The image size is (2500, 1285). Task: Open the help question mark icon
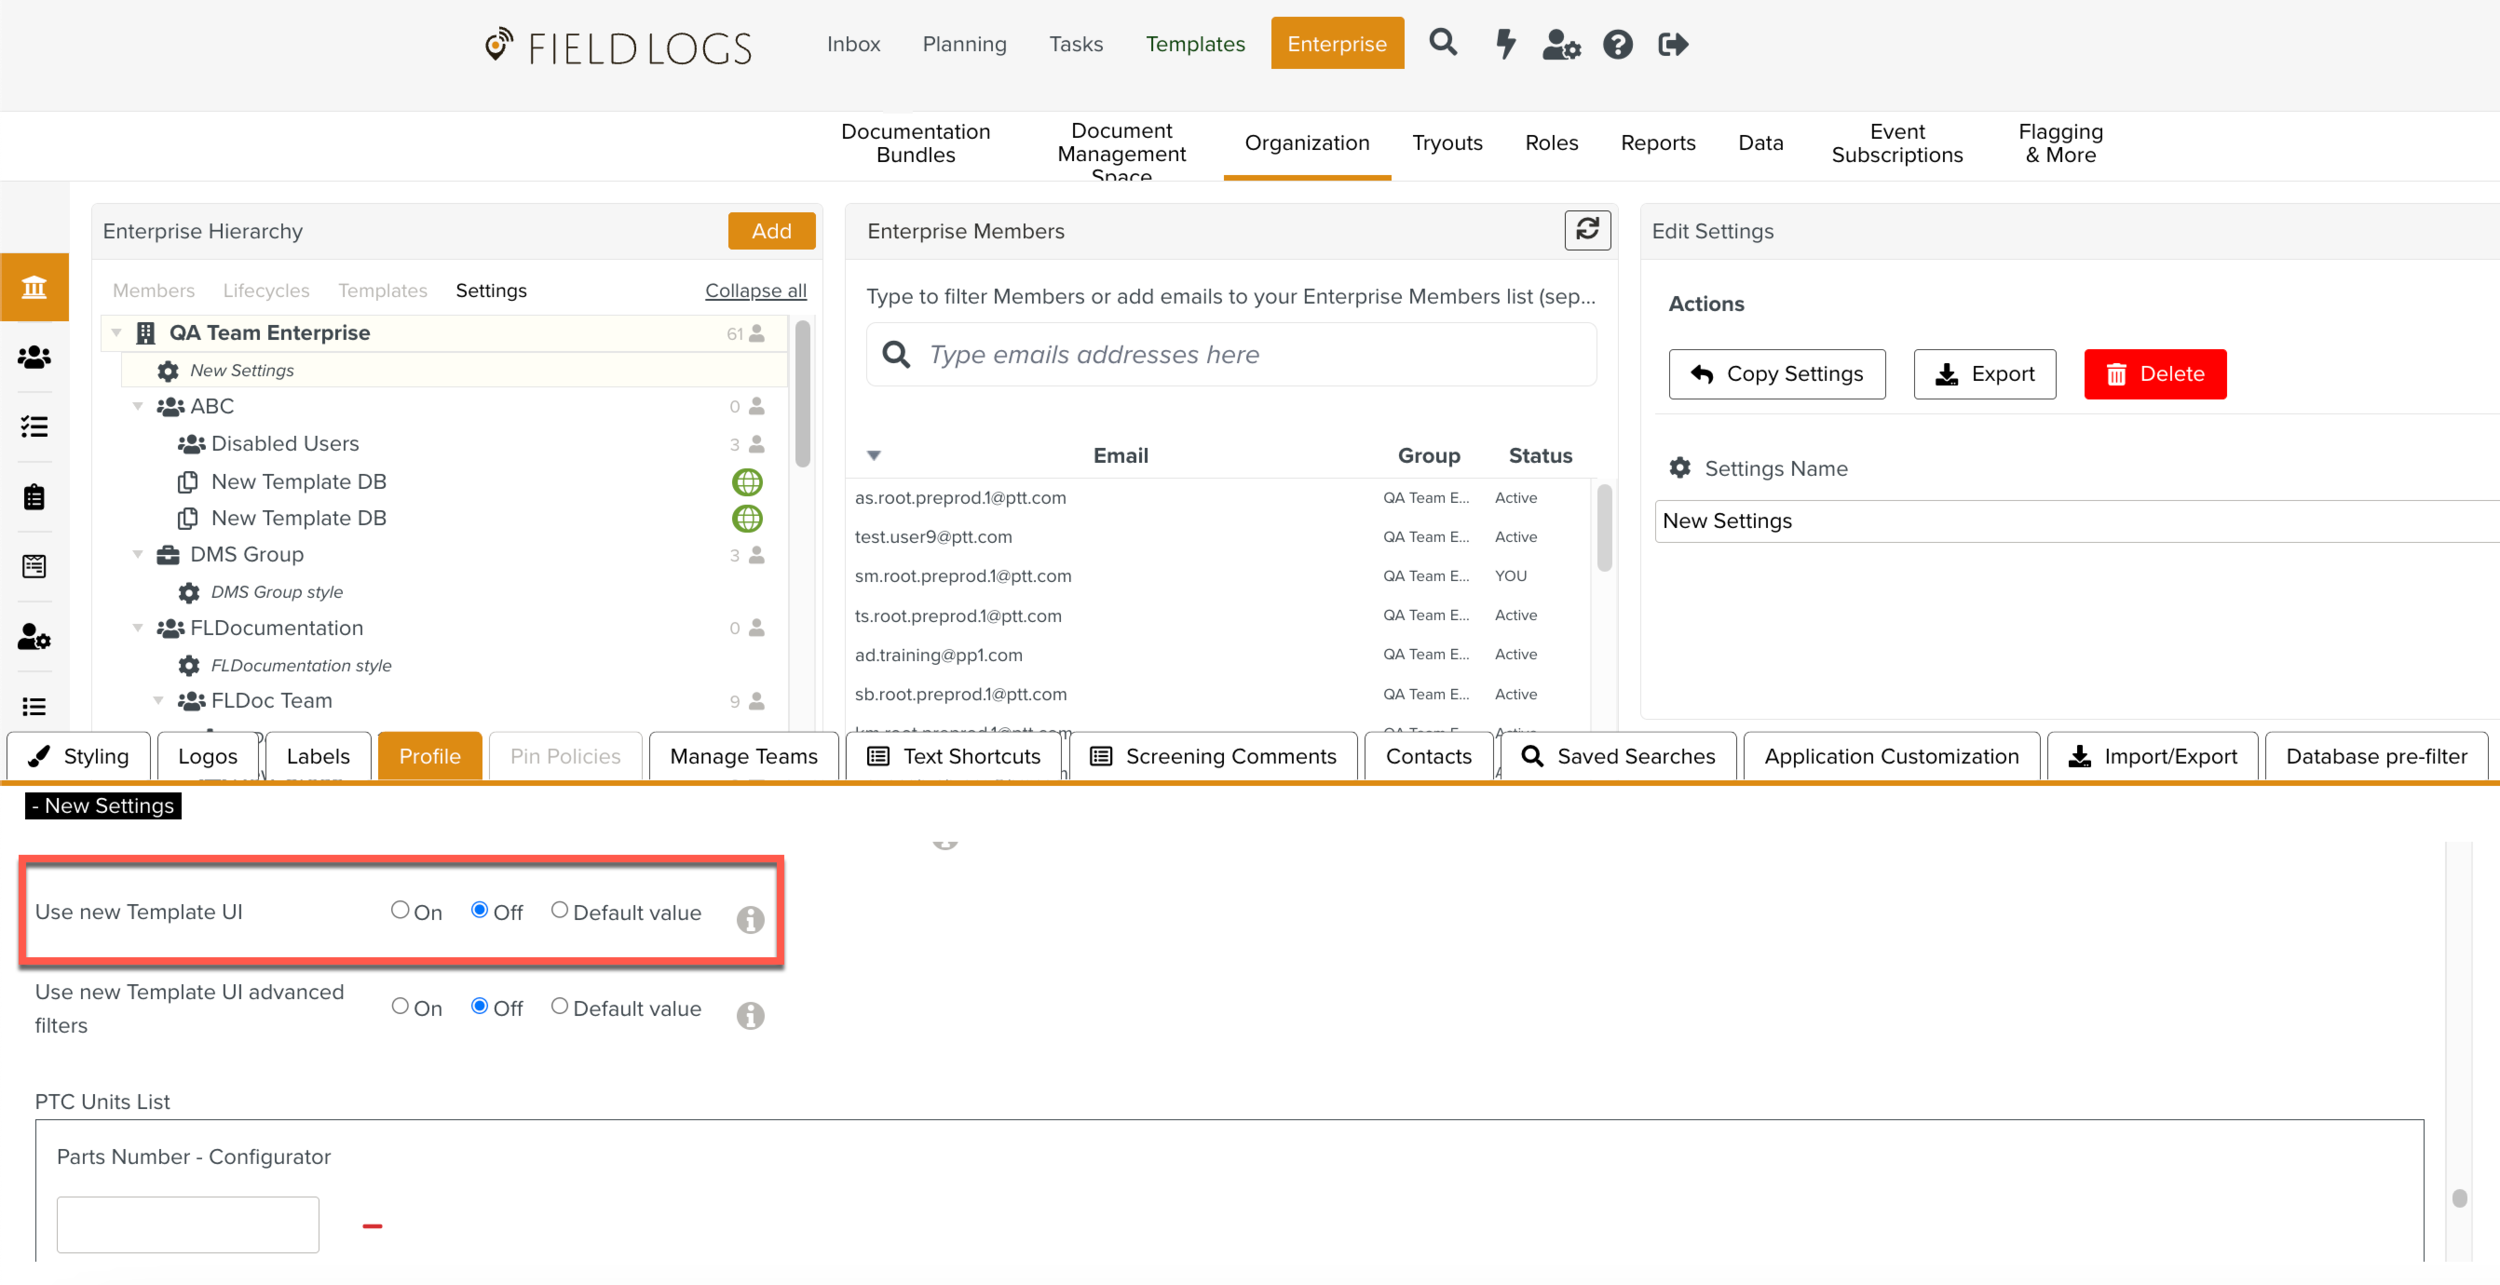[1617, 44]
